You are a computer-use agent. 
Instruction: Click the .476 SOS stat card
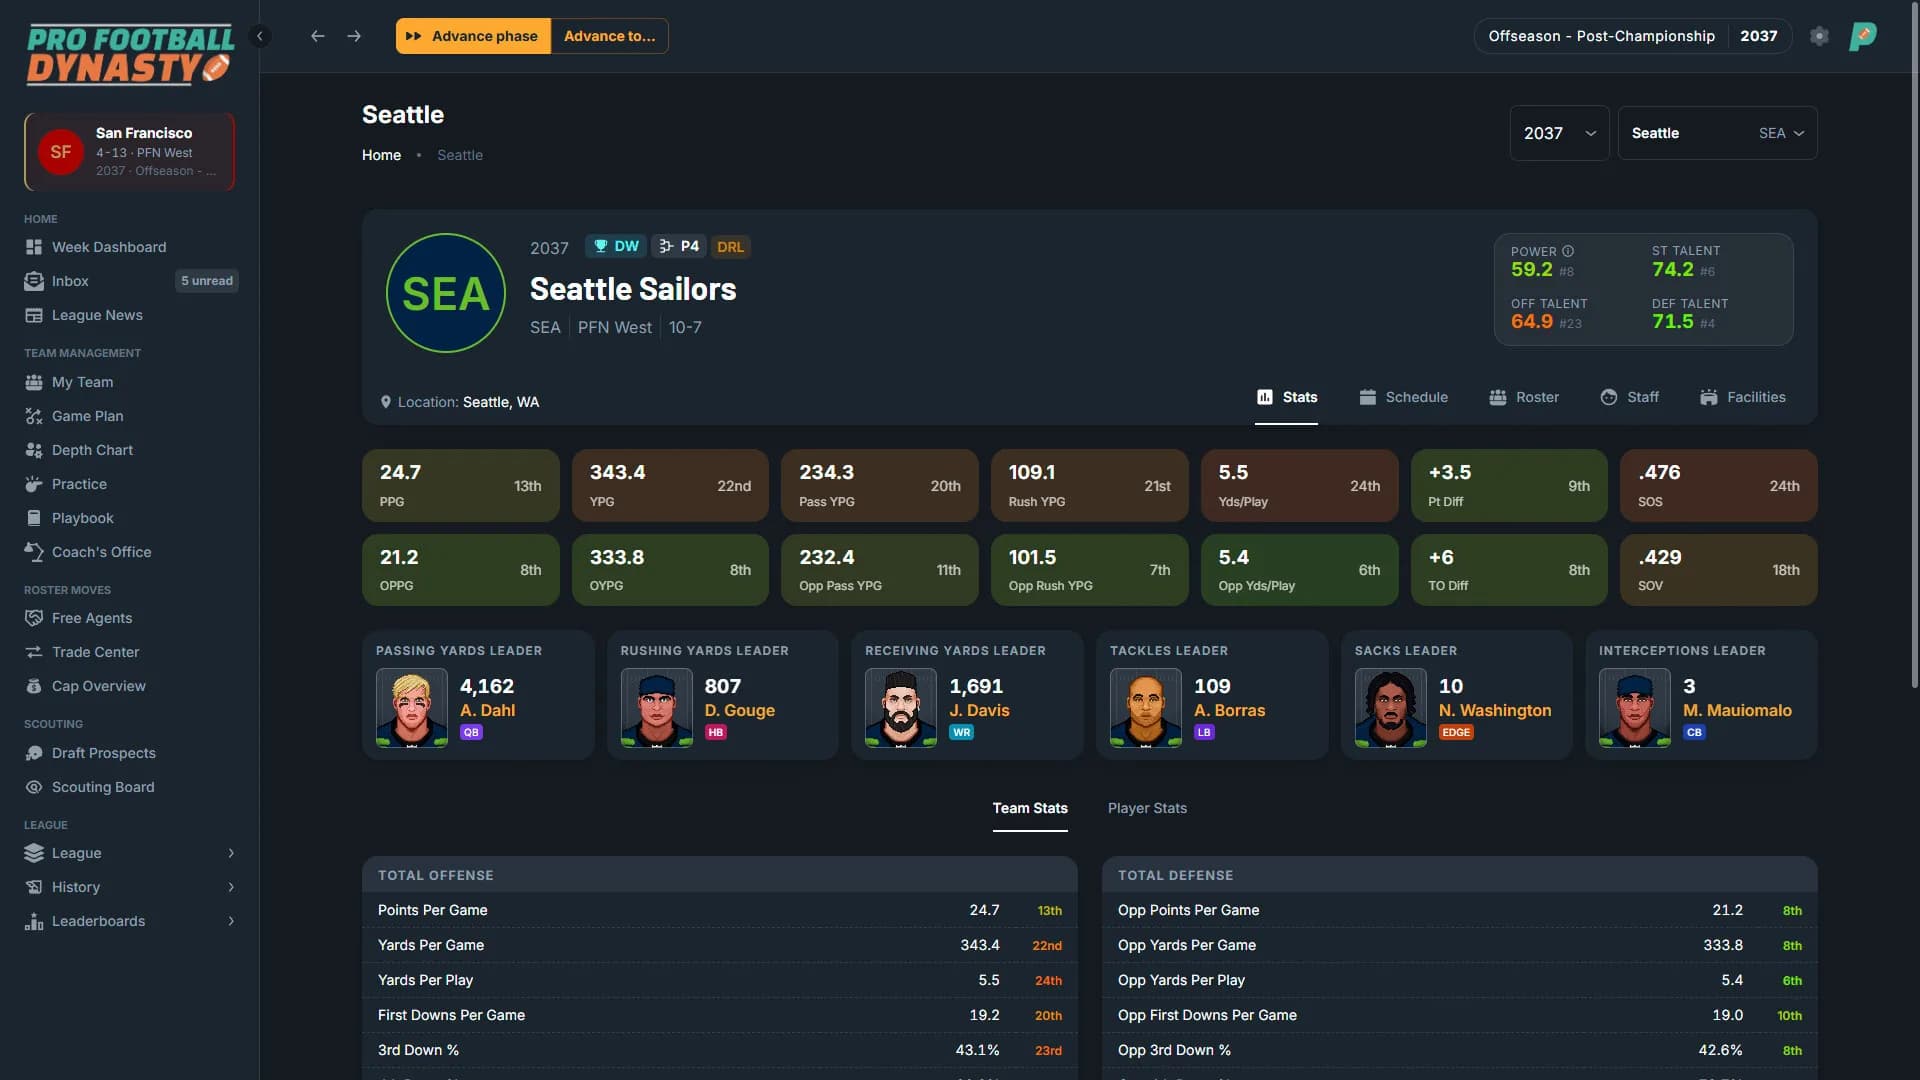1718,486
